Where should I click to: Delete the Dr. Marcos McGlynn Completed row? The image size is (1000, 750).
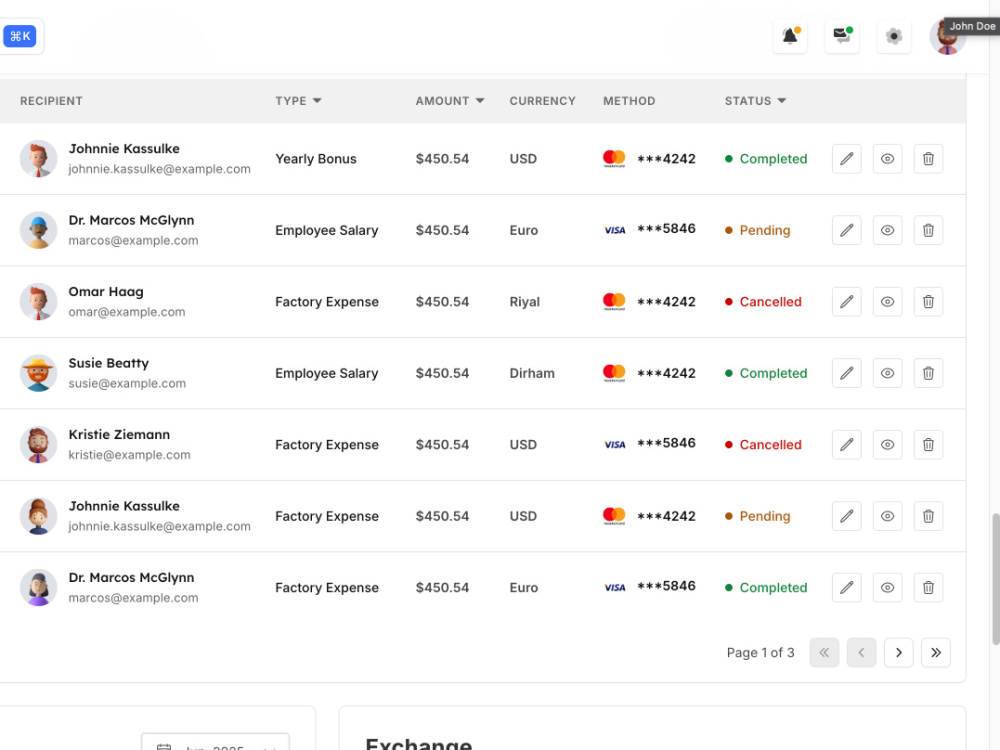pyautogui.click(x=929, y=587)
